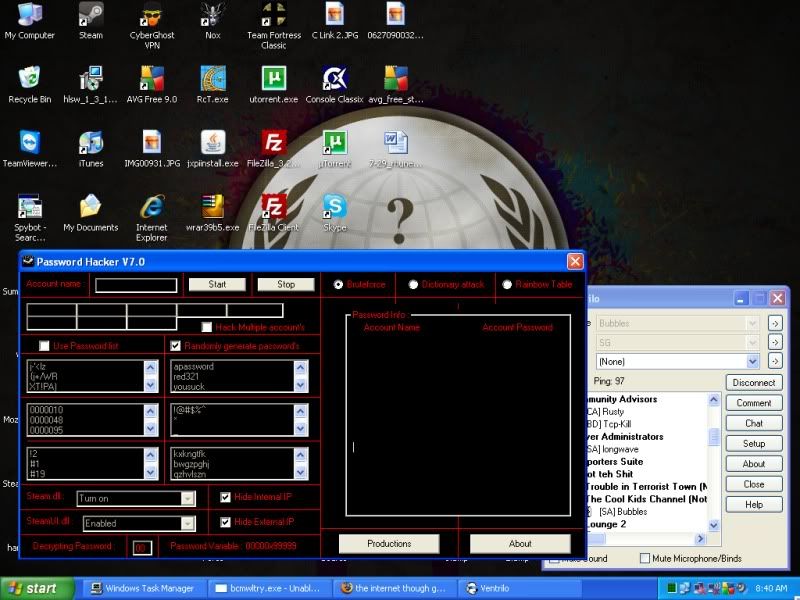Select the avg_free_st installer icon

point(395,85)
